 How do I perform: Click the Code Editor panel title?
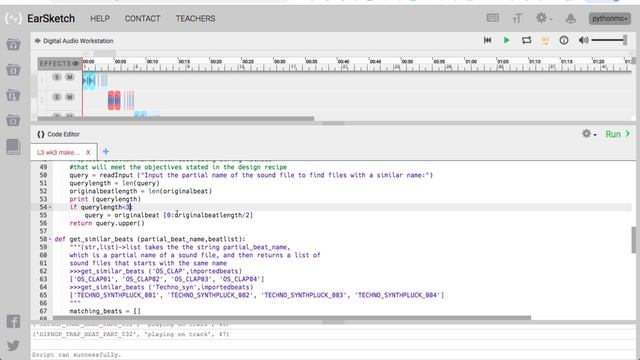click(63, 134)
